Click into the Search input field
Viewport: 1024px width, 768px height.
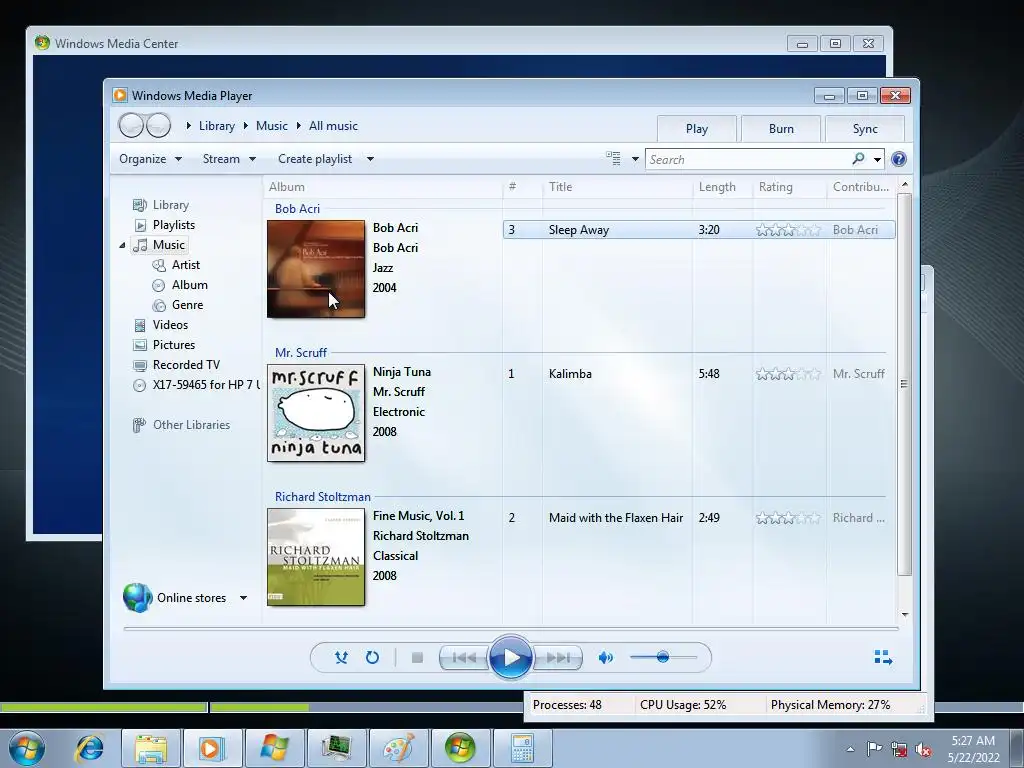[x=748, y=159]
